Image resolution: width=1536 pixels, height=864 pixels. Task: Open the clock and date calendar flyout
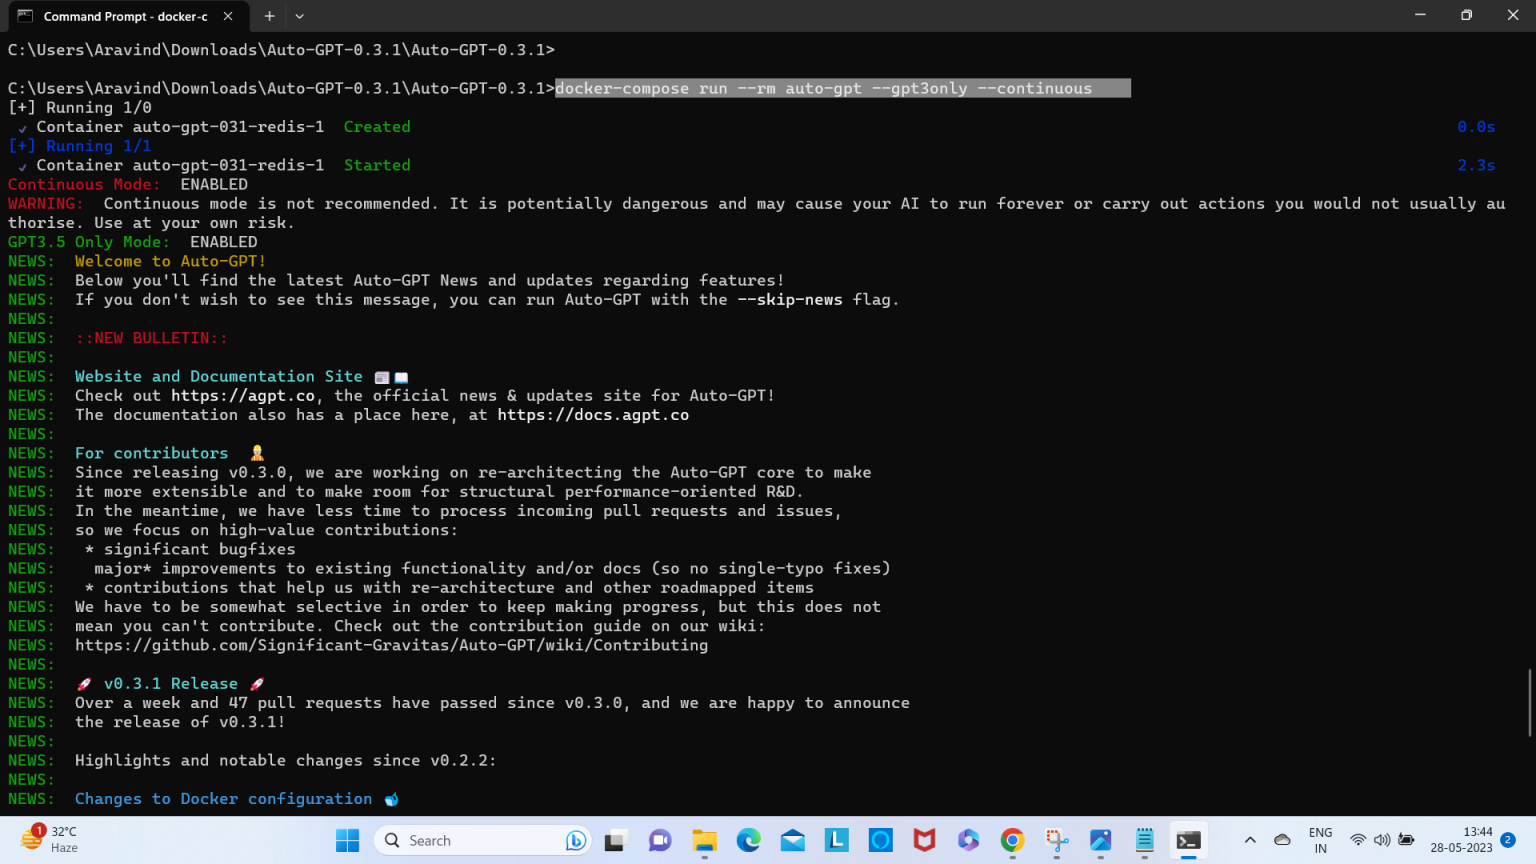coord(1462,840)
